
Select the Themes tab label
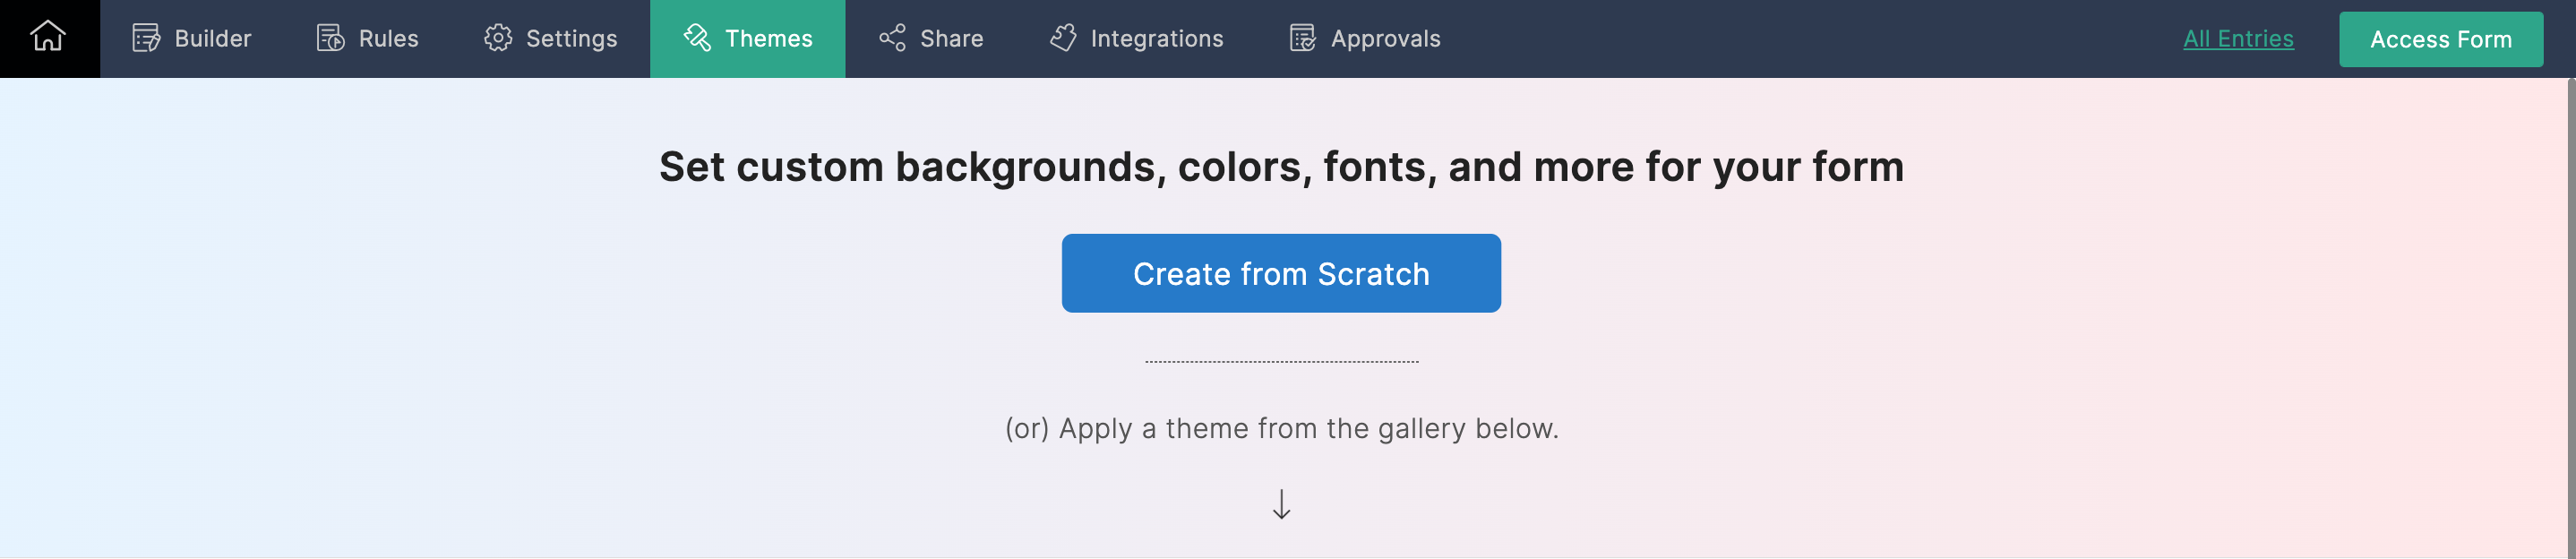pyautogui.click(x=768, y=38)
